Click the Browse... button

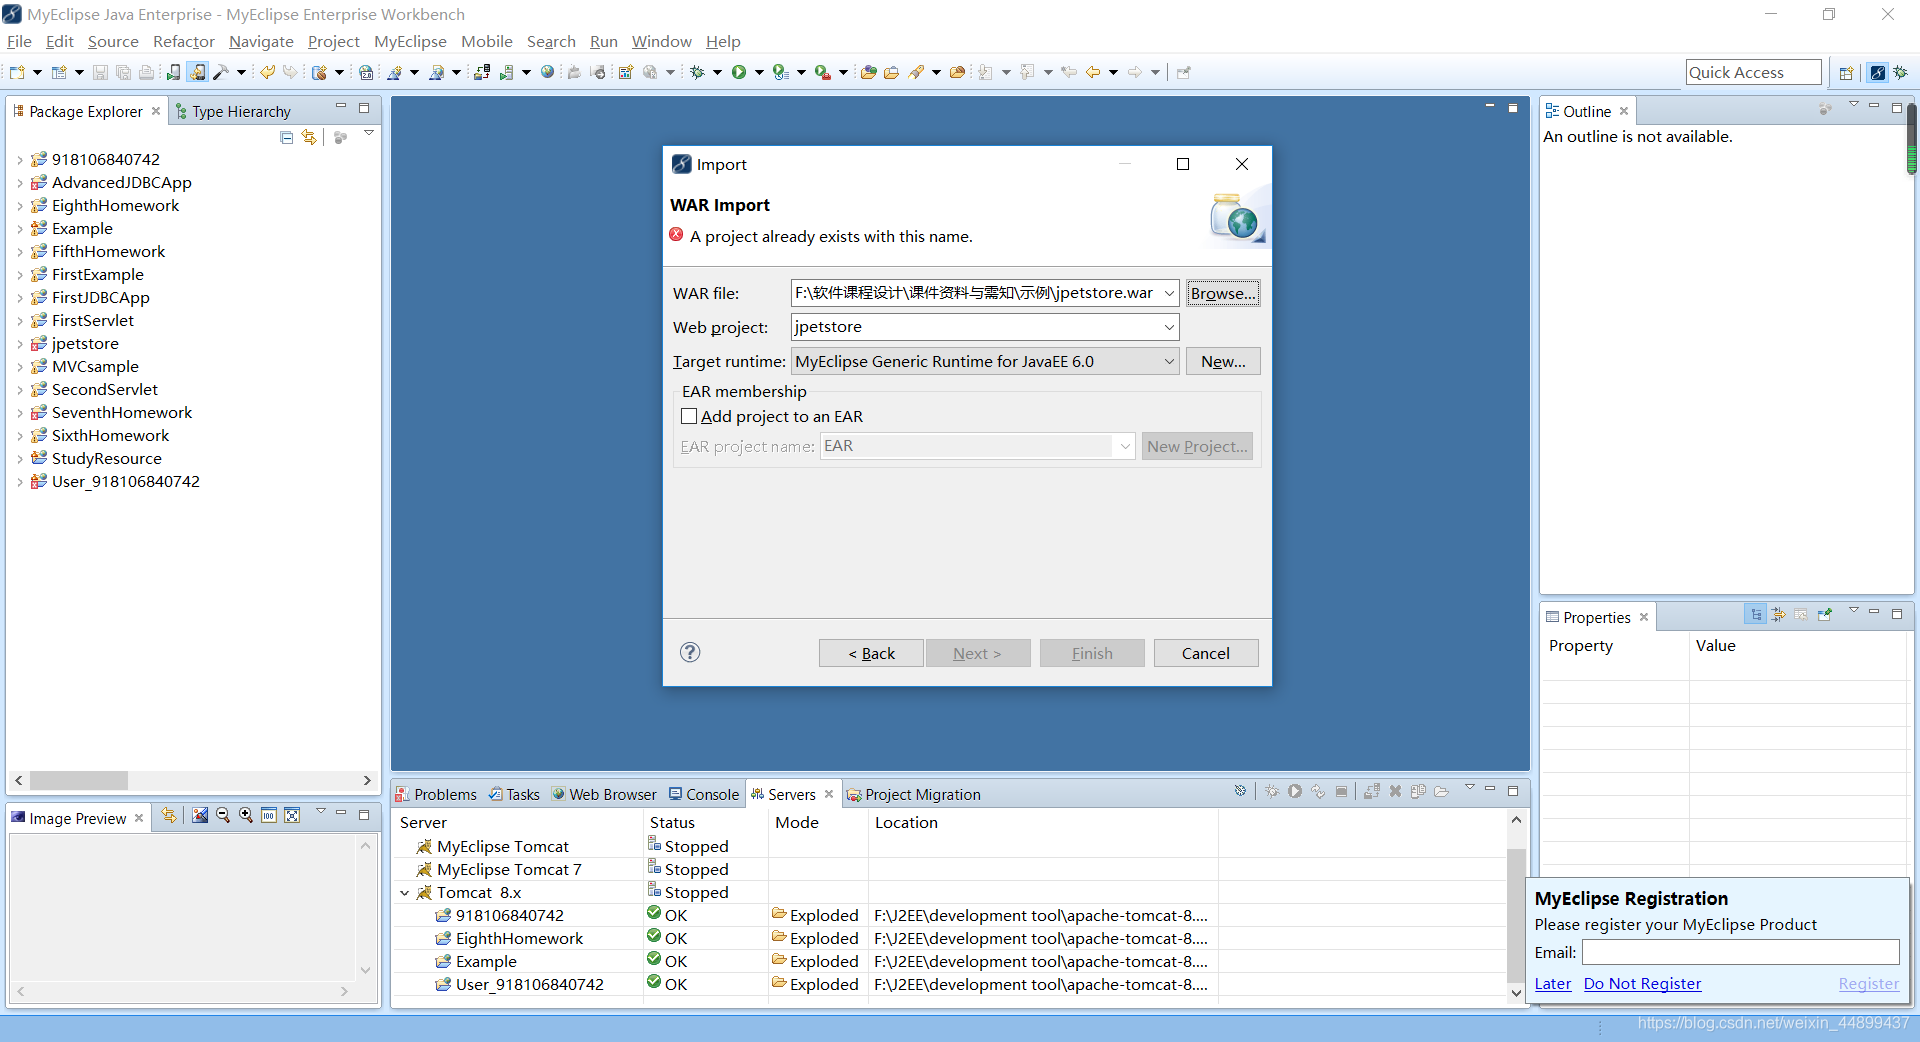(x=1223, y=293)
